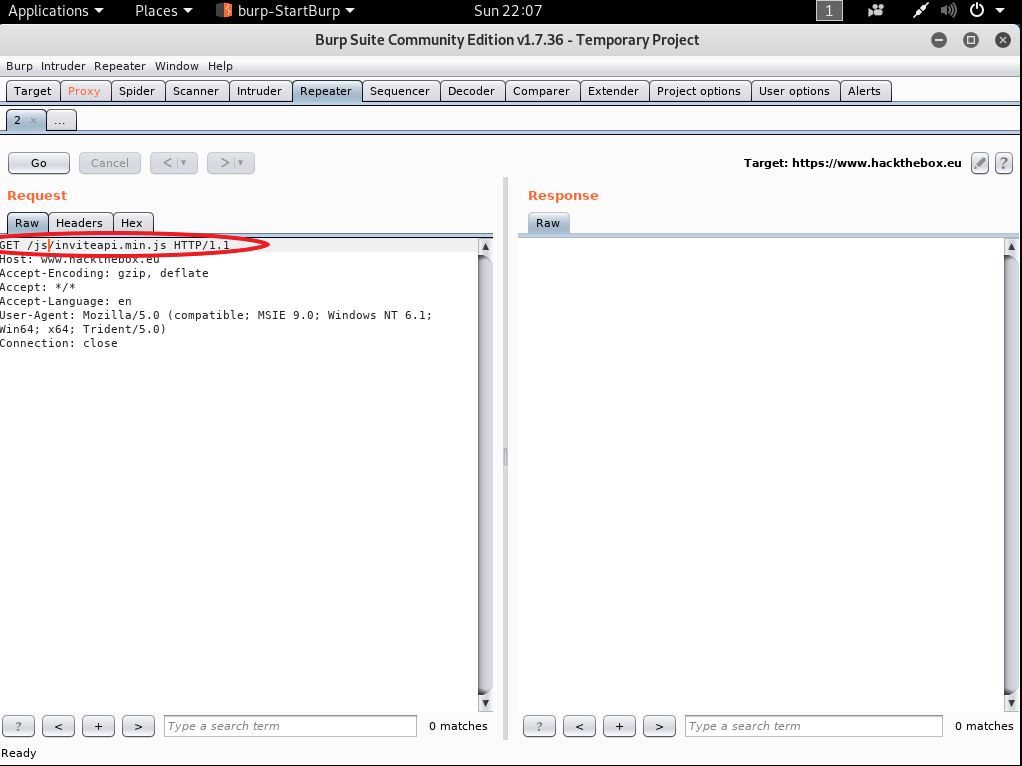
Task: Click the response search term field
Action: [x=813, y=726]
